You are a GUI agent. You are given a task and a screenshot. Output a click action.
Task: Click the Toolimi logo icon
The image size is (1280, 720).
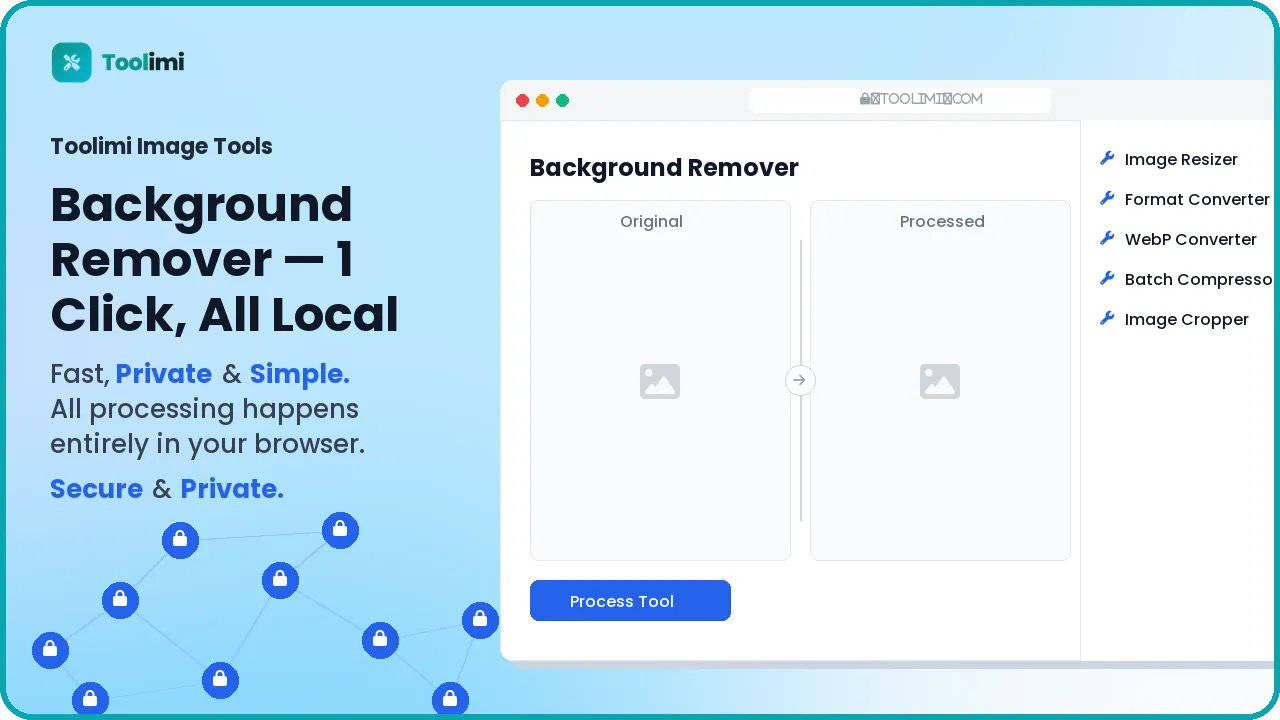click(x=71, y=62)
